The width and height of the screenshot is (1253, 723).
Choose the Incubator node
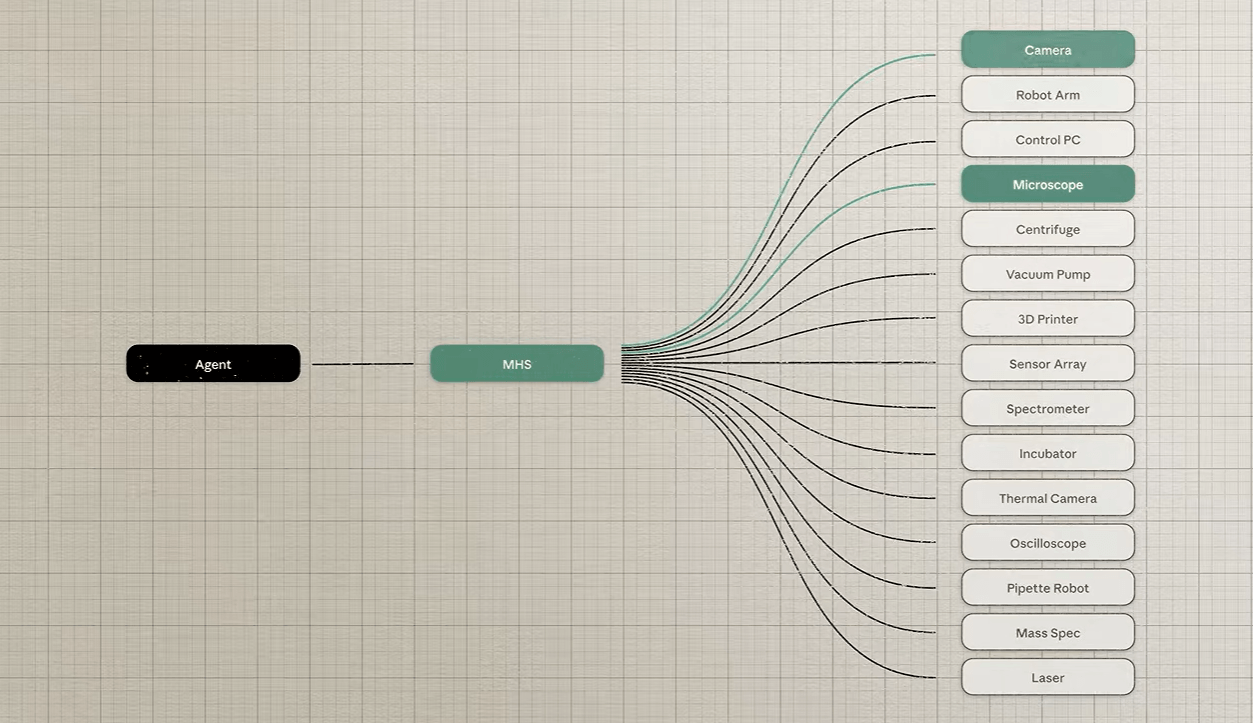(1048, 453)
